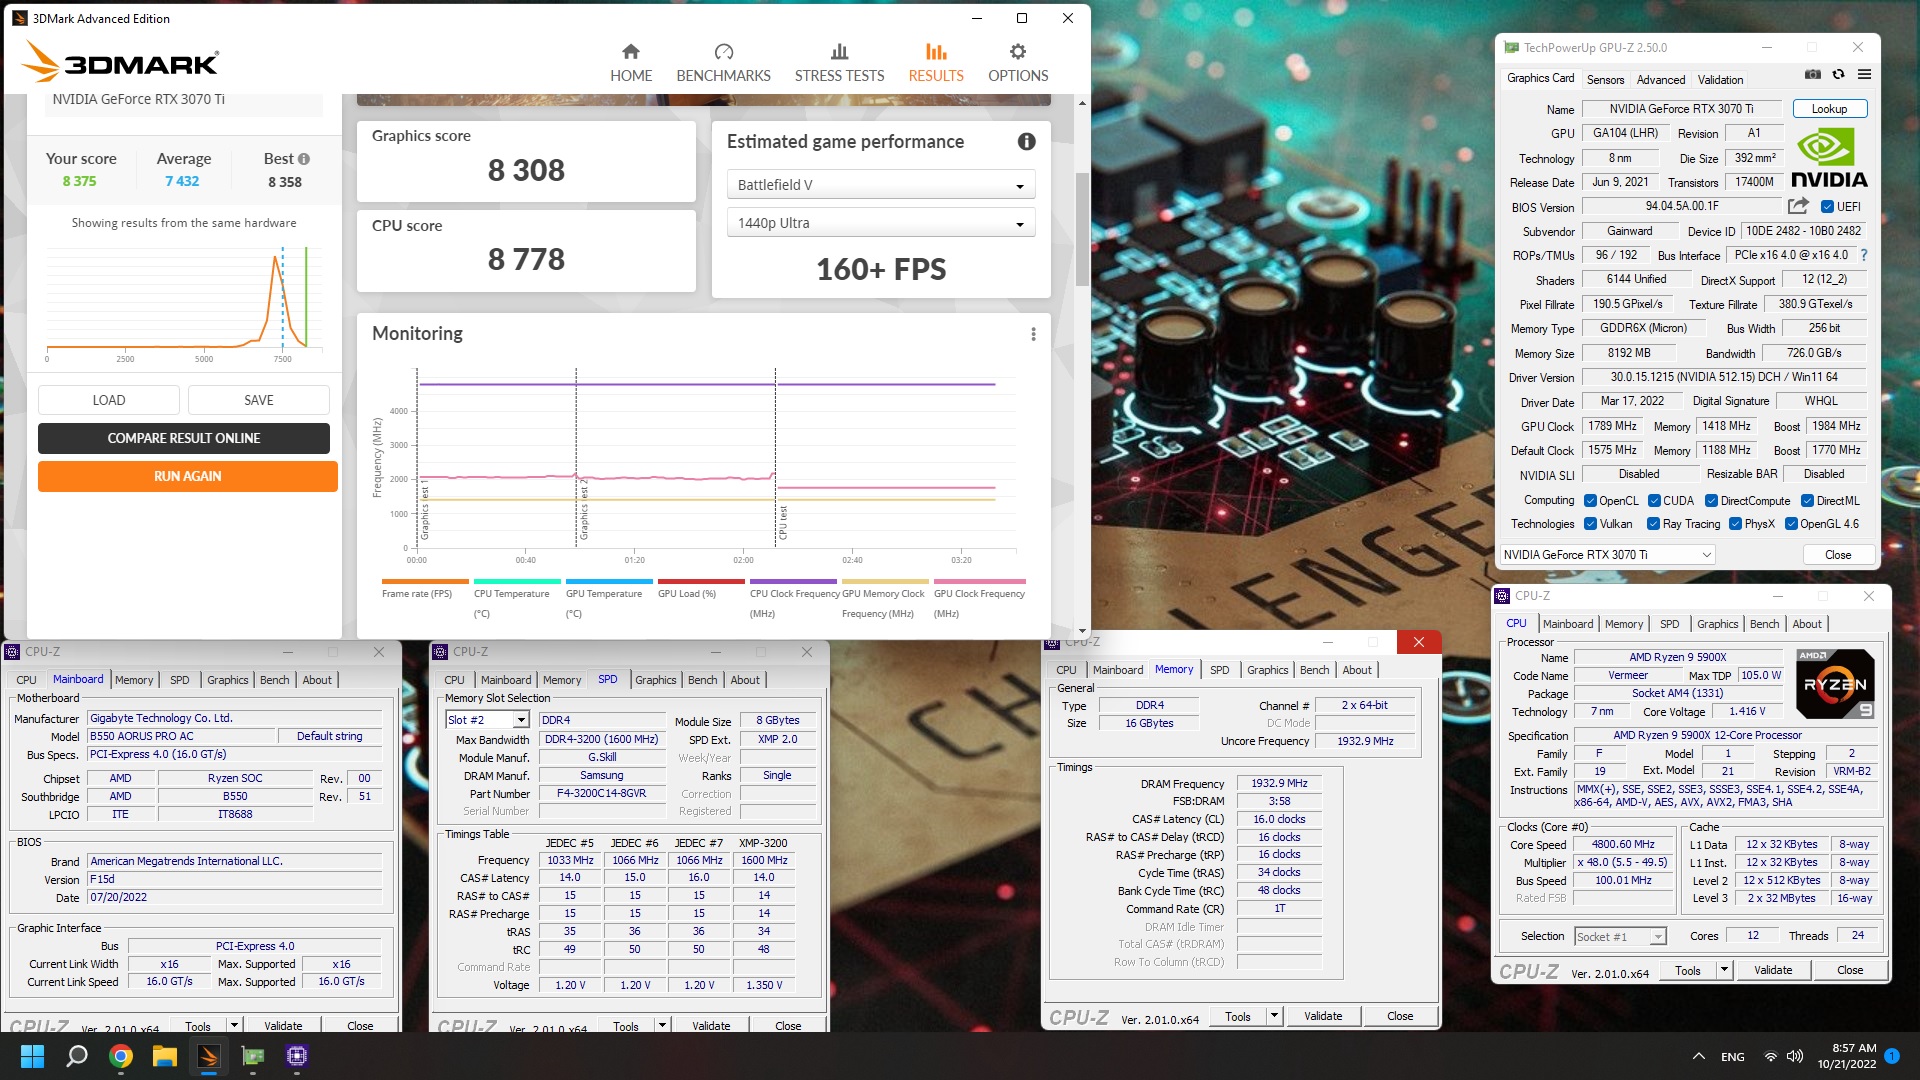1920x1080 pixels.
Task: Toggle Vulkan checkbox in GPU-Z
Action: (1590, 524)
